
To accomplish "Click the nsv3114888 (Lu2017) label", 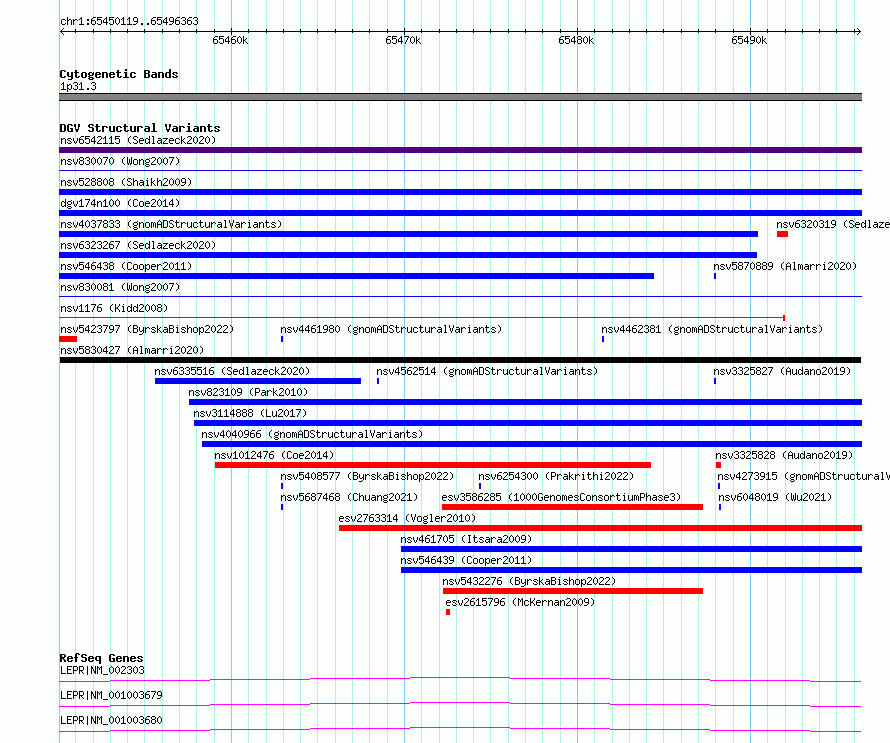I will pyautogui.click(x=250, y=413).
